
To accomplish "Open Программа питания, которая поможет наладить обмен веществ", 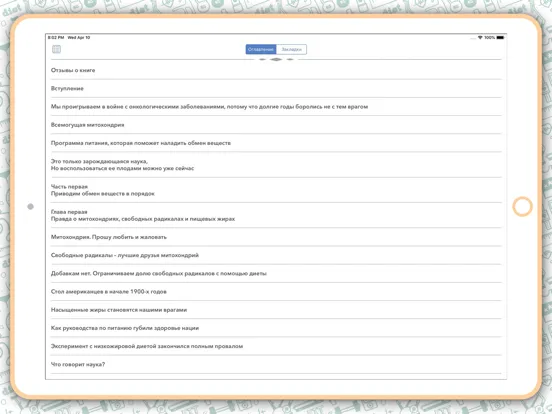I will click(x=276, y=143).
